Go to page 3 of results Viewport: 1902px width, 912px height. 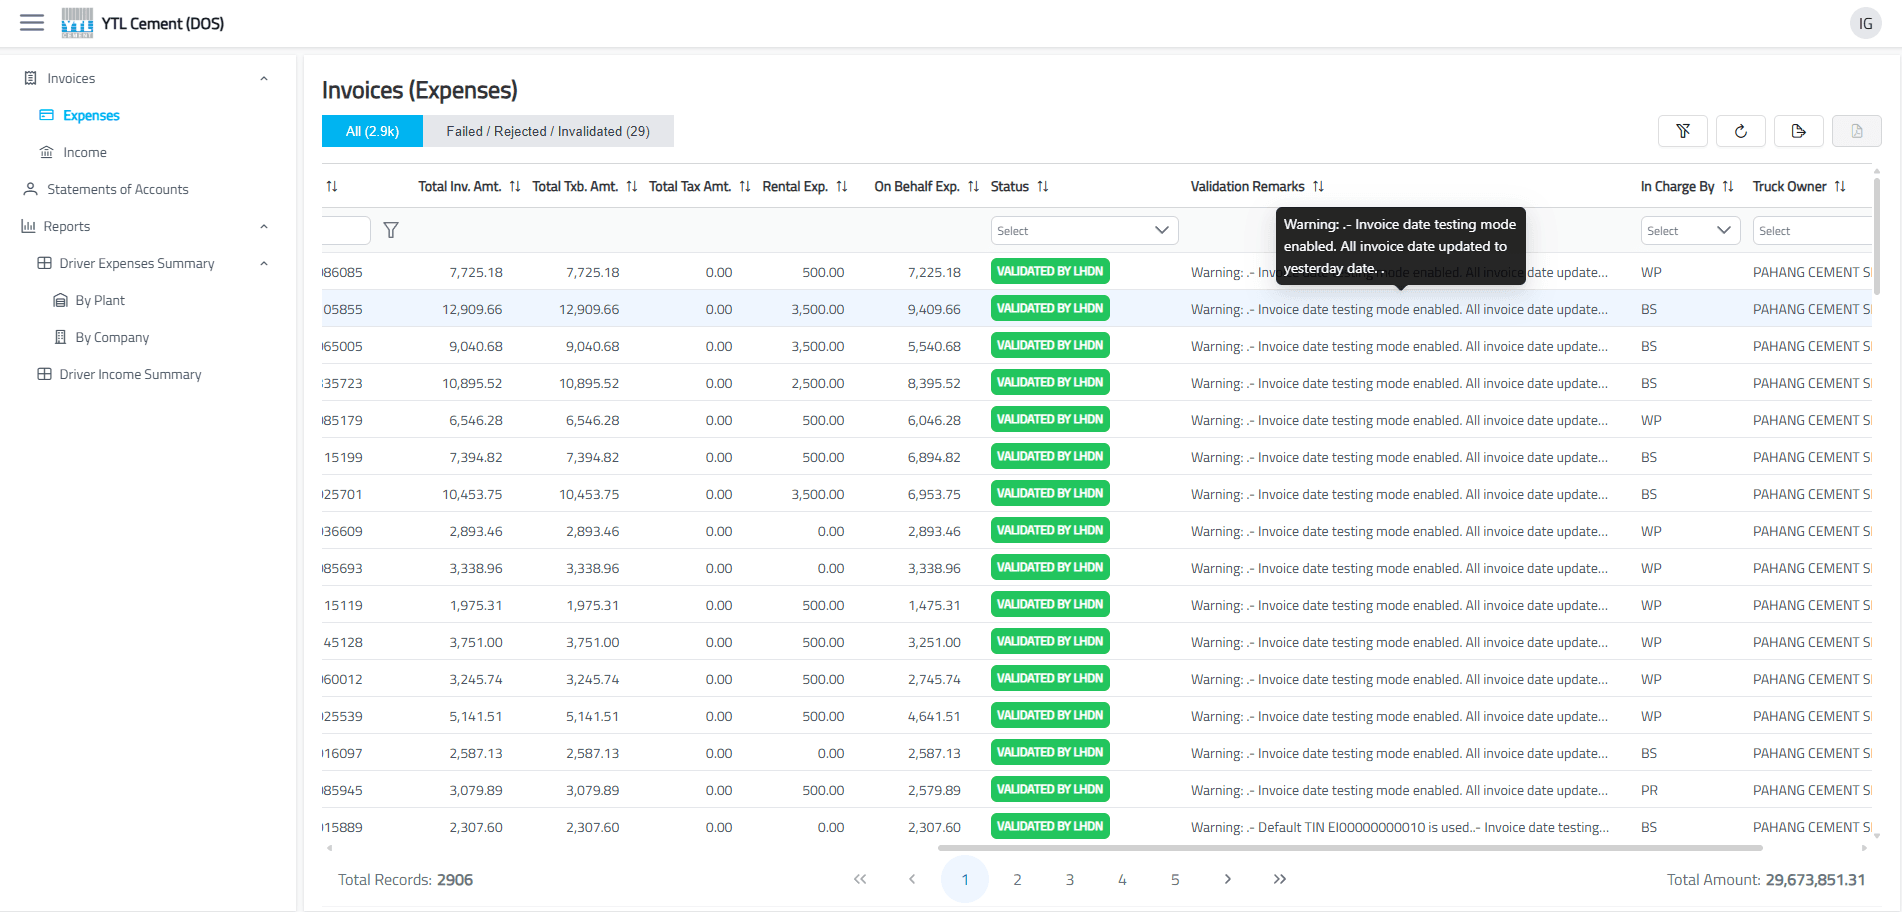point(1070,880)
